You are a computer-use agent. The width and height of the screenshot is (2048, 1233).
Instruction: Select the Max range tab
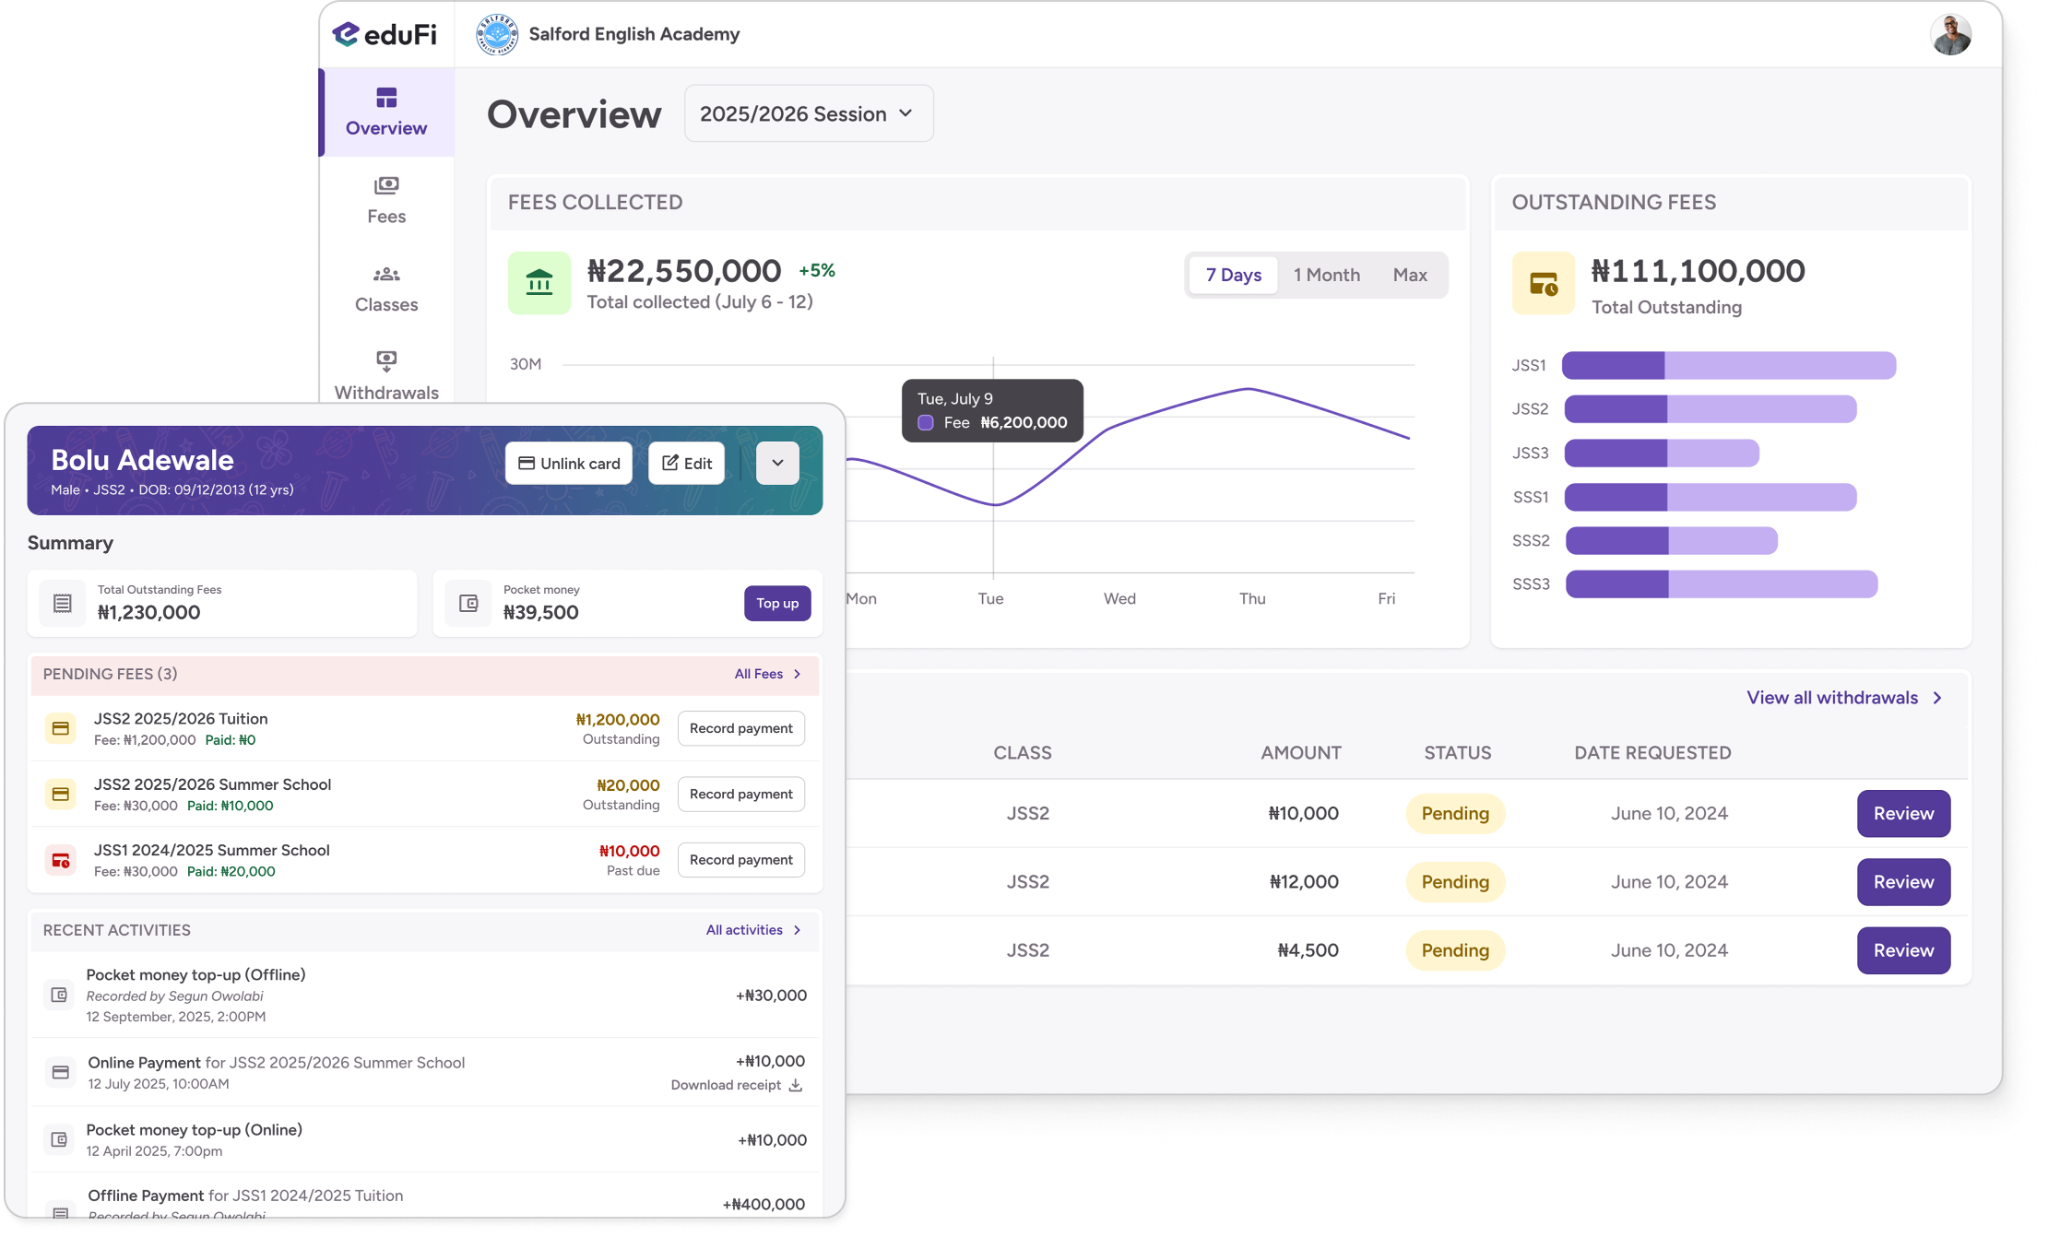tap(1410, 275)
